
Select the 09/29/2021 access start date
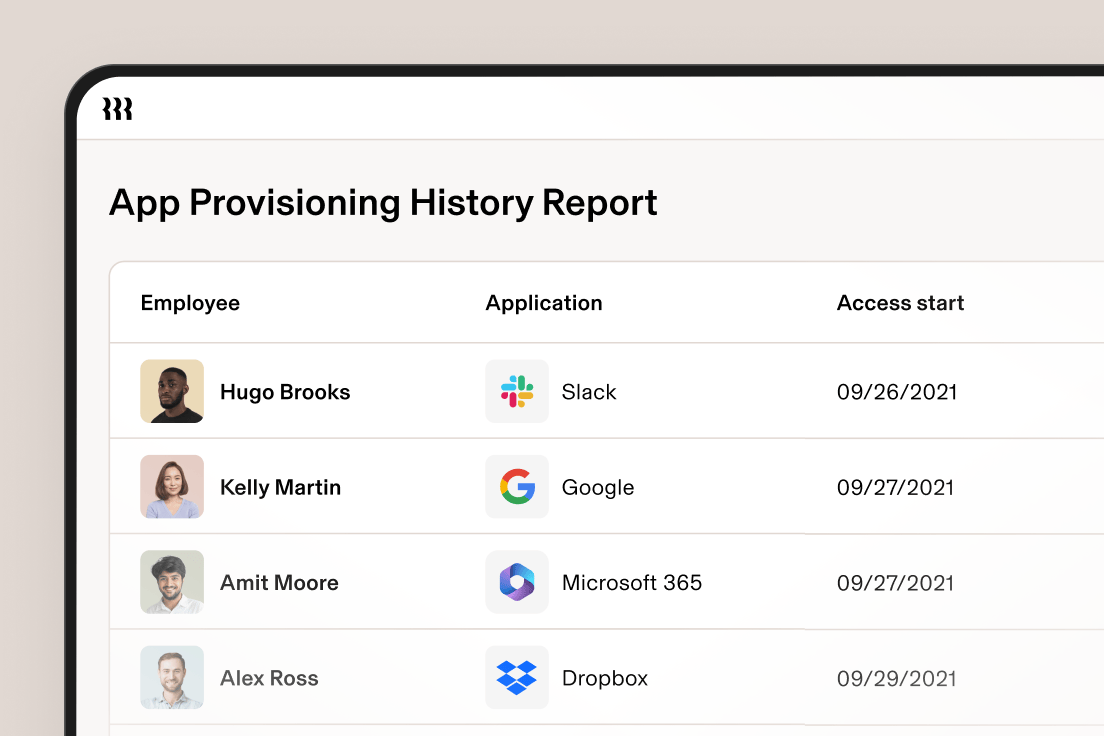(897, 677)
